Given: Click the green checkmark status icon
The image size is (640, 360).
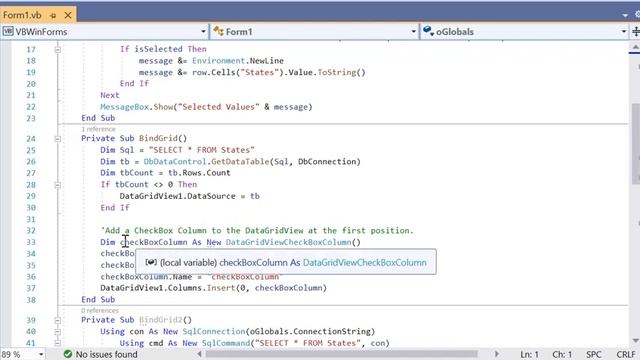Looking at the screenshot, I should coord(68,354).
